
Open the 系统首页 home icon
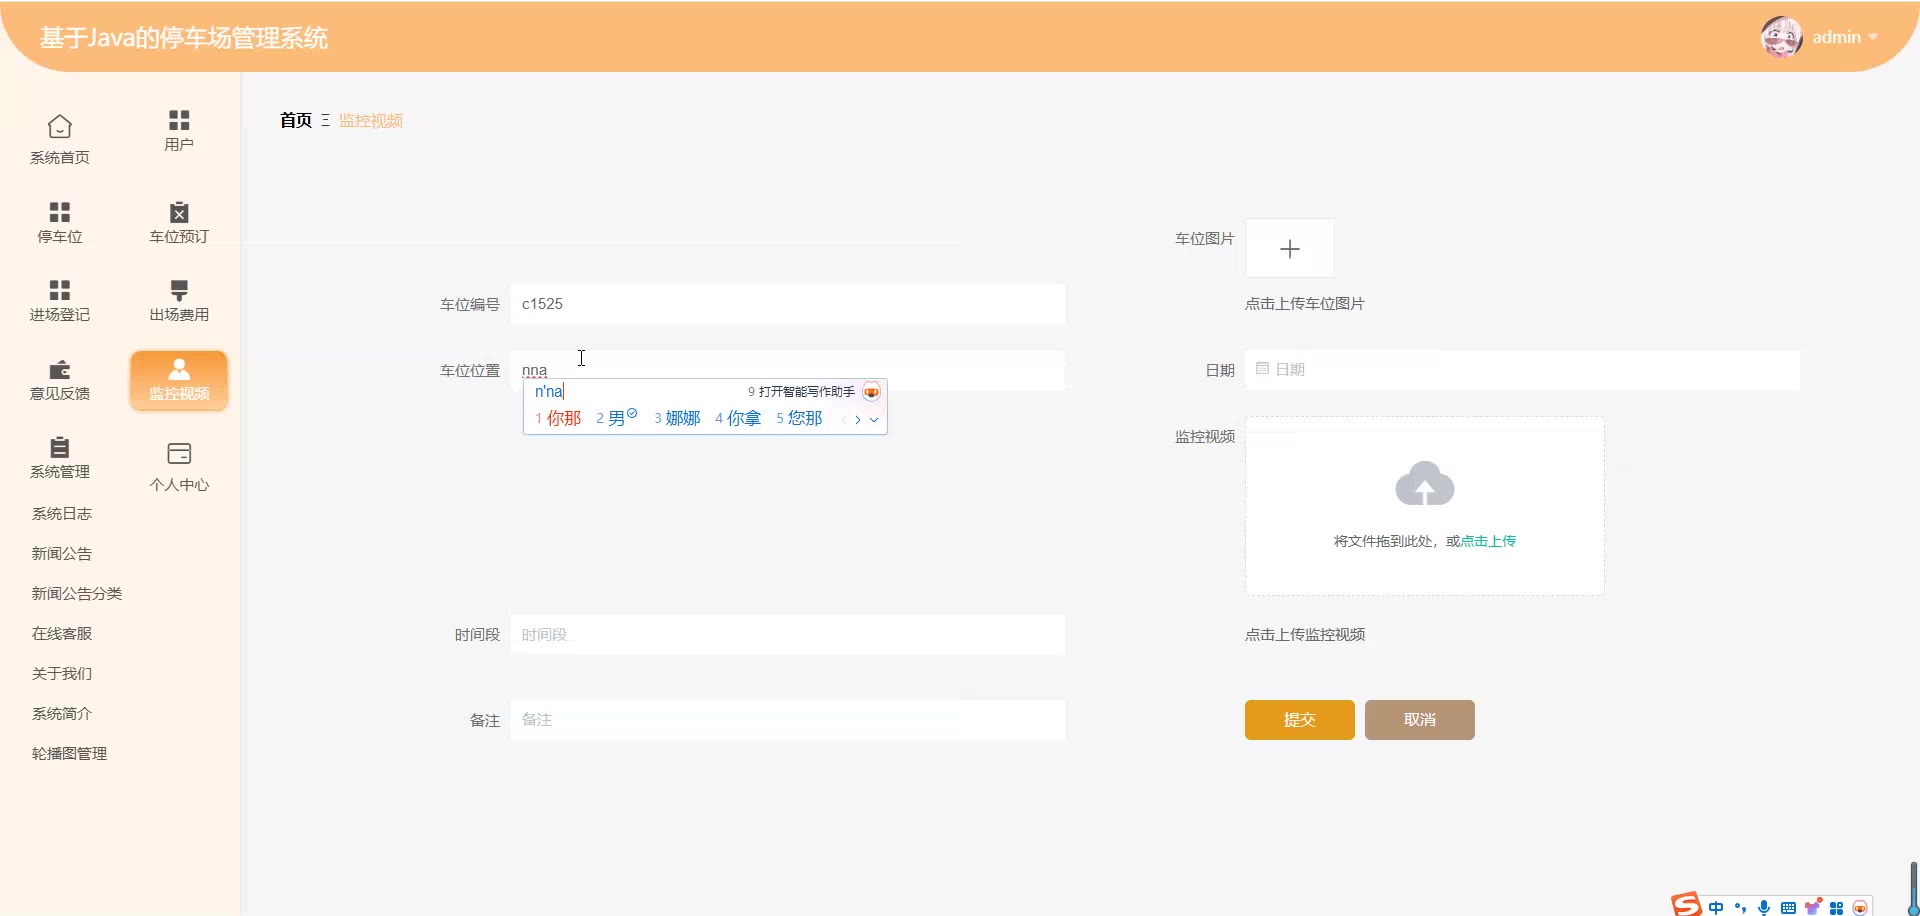(x=60, y=127)
